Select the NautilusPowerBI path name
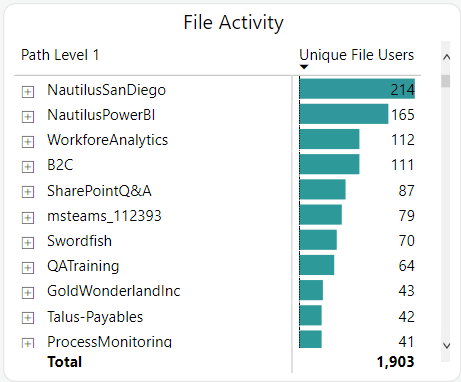Screen dimensions: 461x382 [101, 115]
